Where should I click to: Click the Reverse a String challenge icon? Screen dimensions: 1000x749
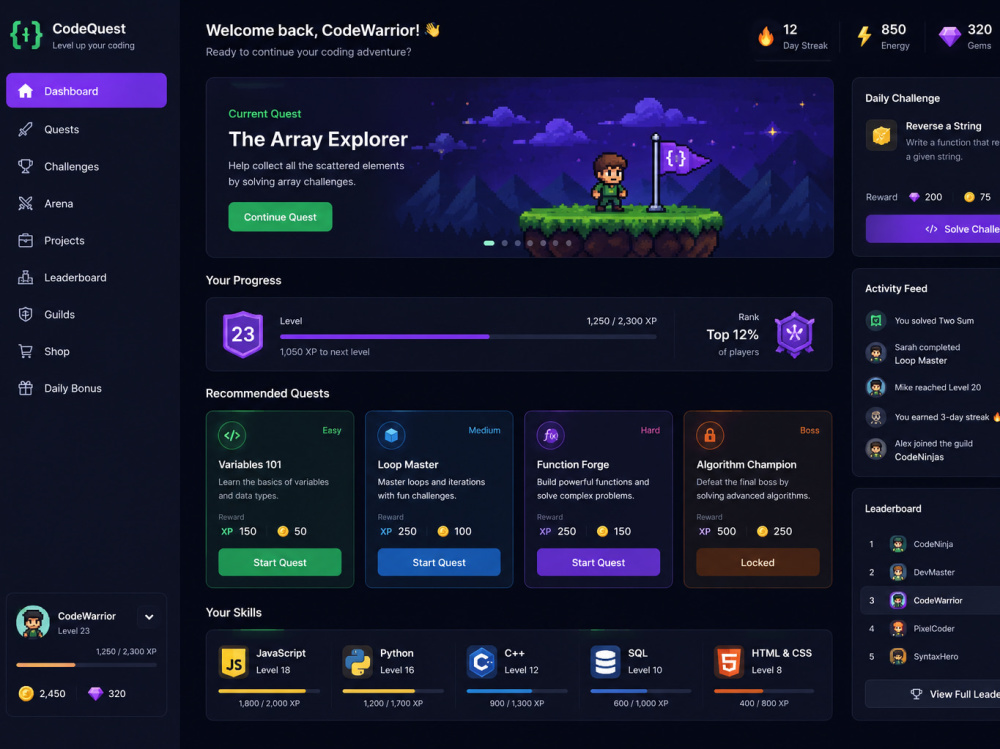881,135
